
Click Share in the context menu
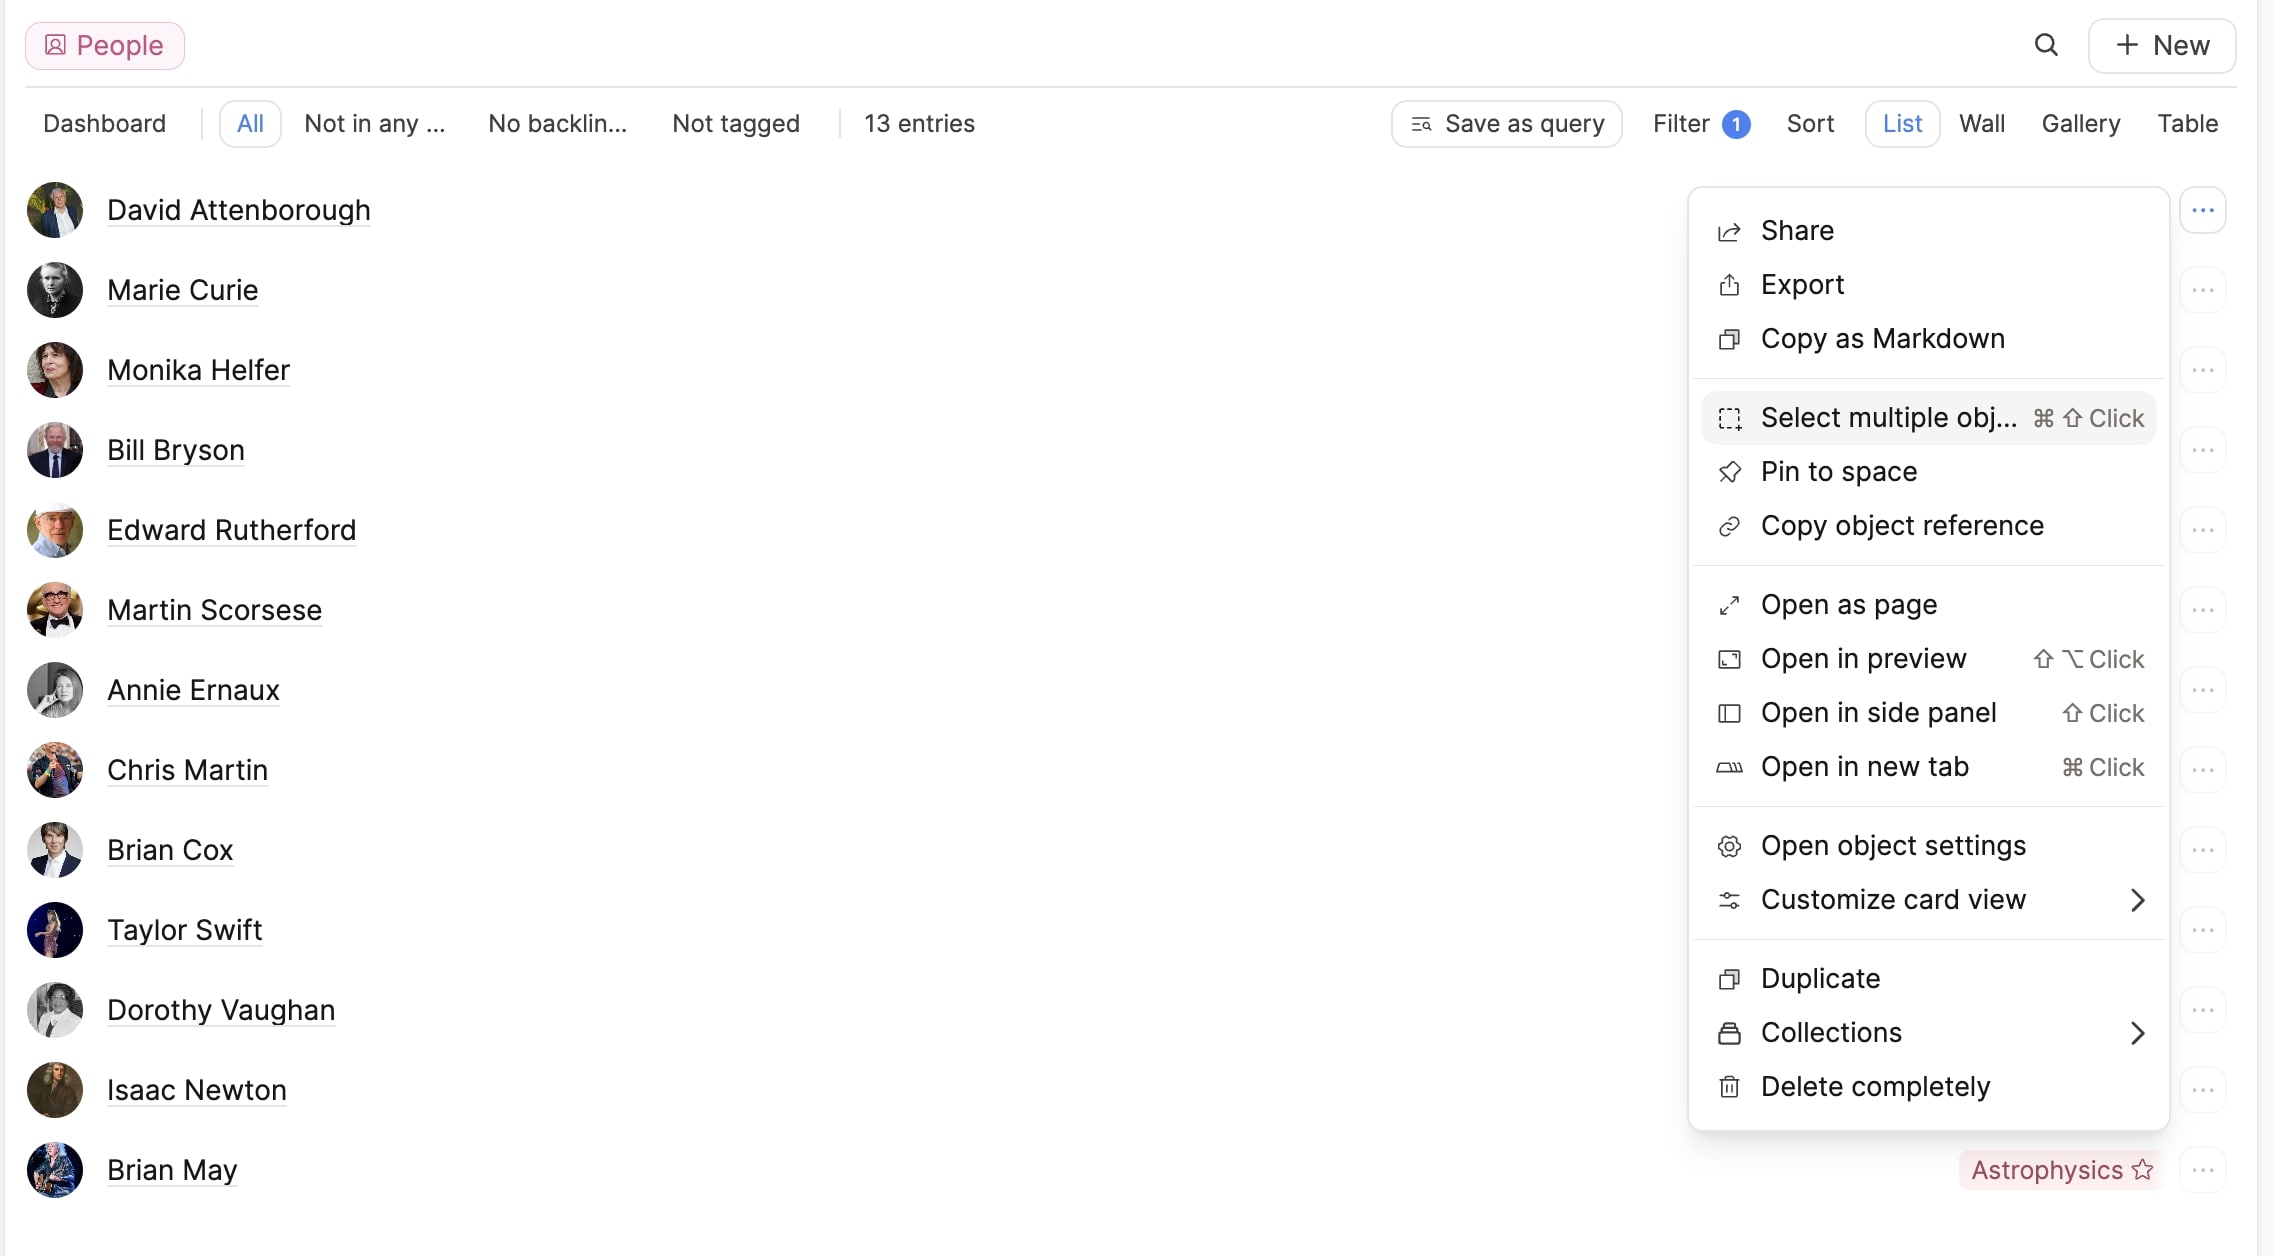(x=1796, y=231)
